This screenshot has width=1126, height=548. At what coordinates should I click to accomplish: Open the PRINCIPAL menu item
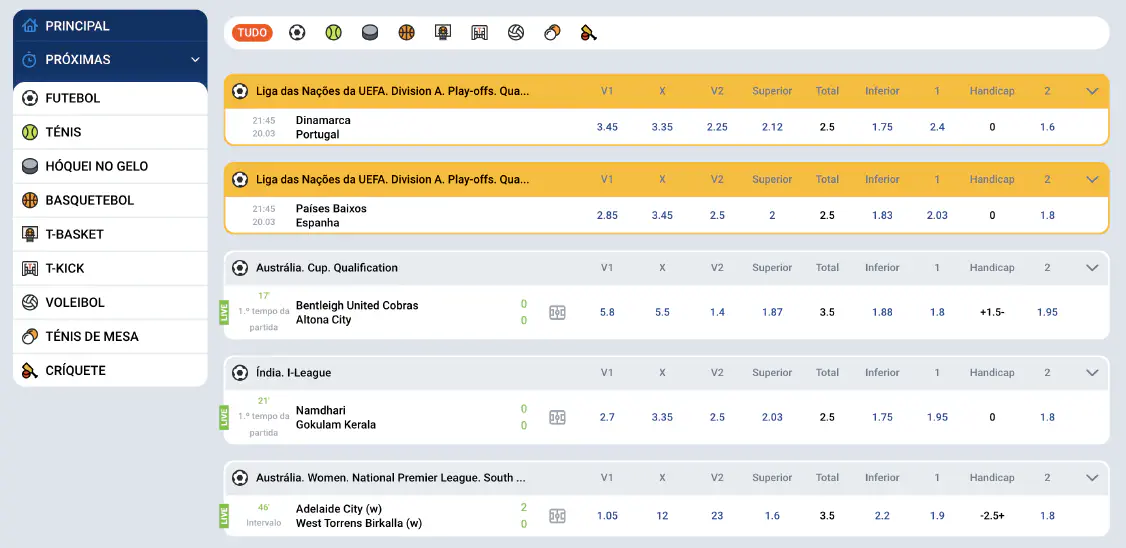(78, 26)
